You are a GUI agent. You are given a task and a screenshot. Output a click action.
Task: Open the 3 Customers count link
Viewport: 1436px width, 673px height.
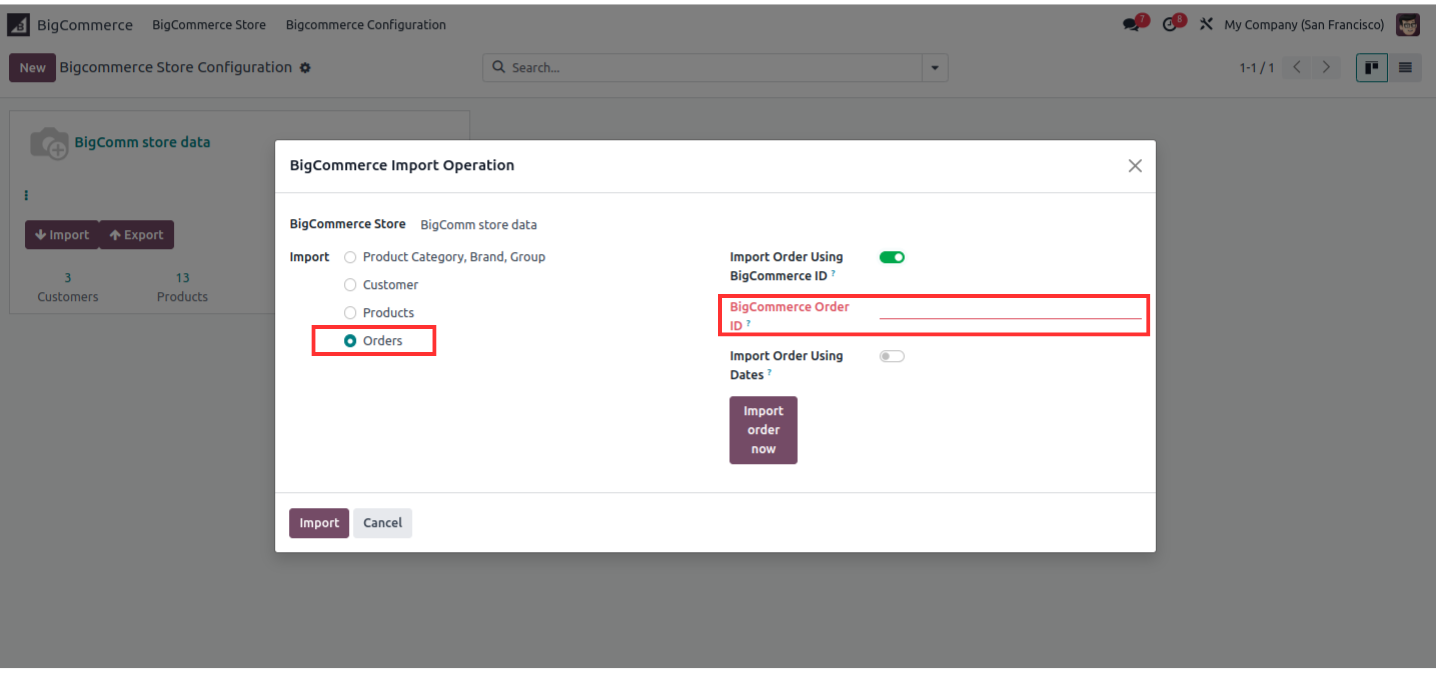click(68, 287)
